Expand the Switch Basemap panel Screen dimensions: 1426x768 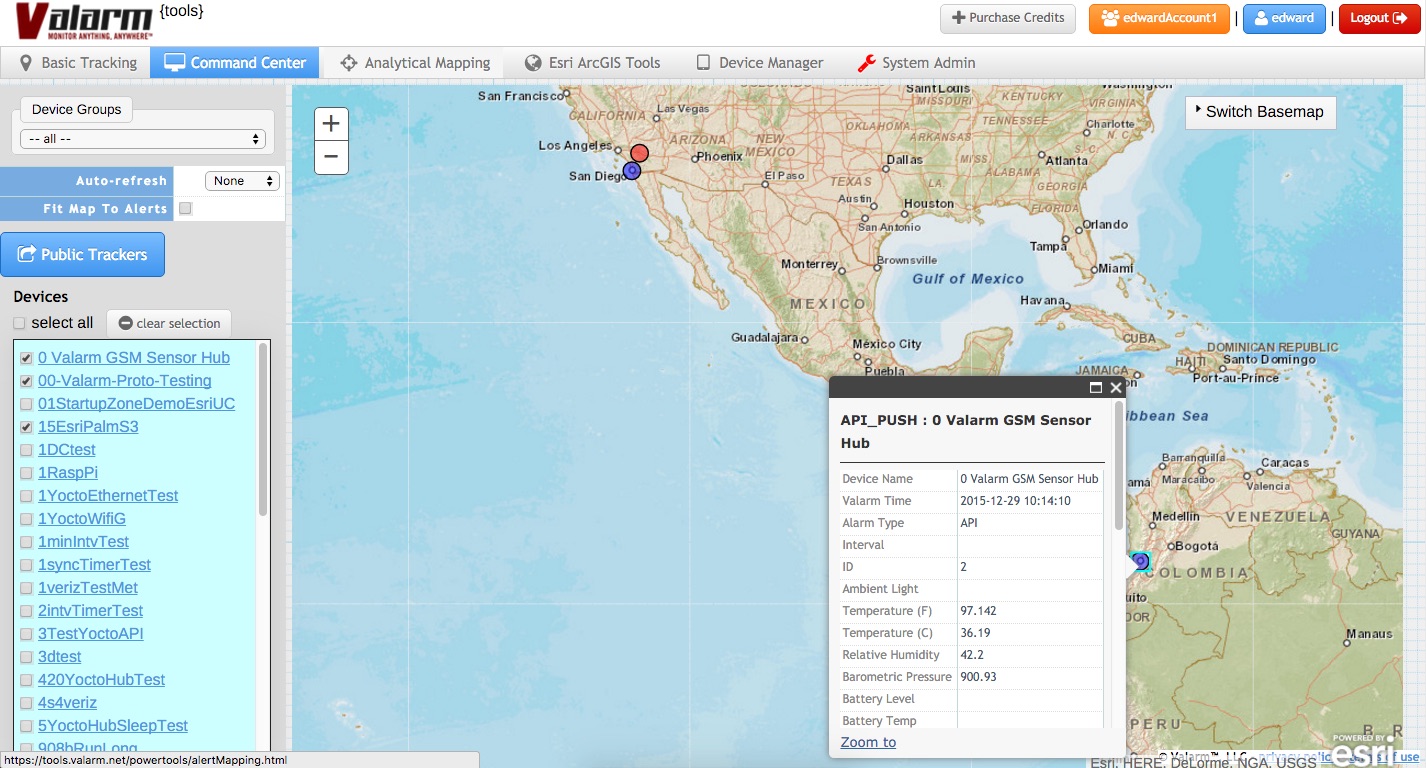click(x=1260, y=112)
